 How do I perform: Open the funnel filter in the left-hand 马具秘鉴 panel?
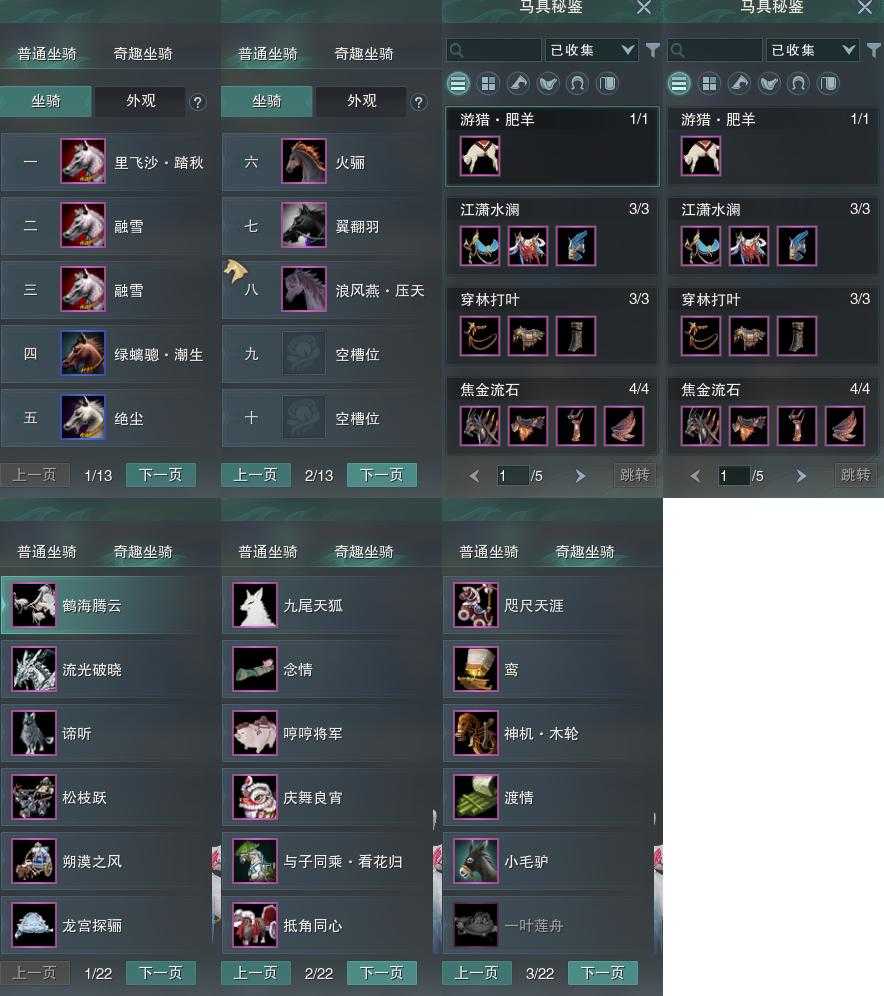click(652, 50)
